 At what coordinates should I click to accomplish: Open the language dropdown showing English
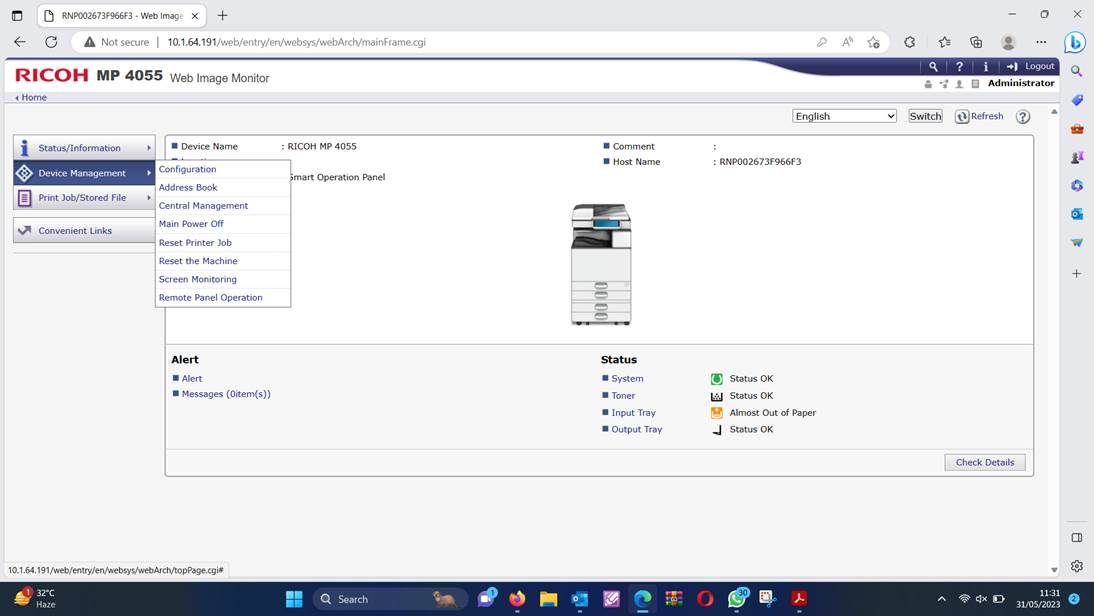[x=844, y=116]
